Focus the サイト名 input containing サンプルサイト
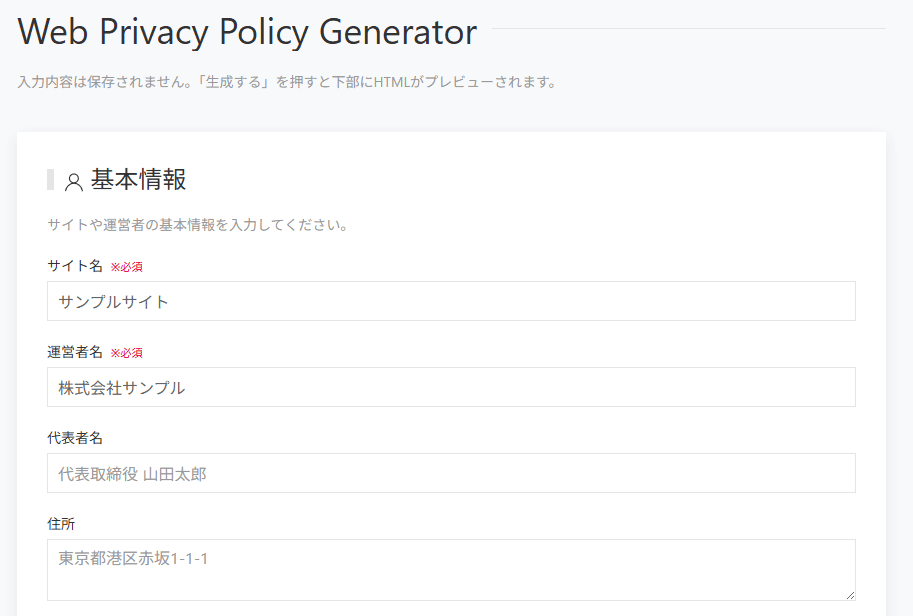The image size is (913, 616). point(450,301)
